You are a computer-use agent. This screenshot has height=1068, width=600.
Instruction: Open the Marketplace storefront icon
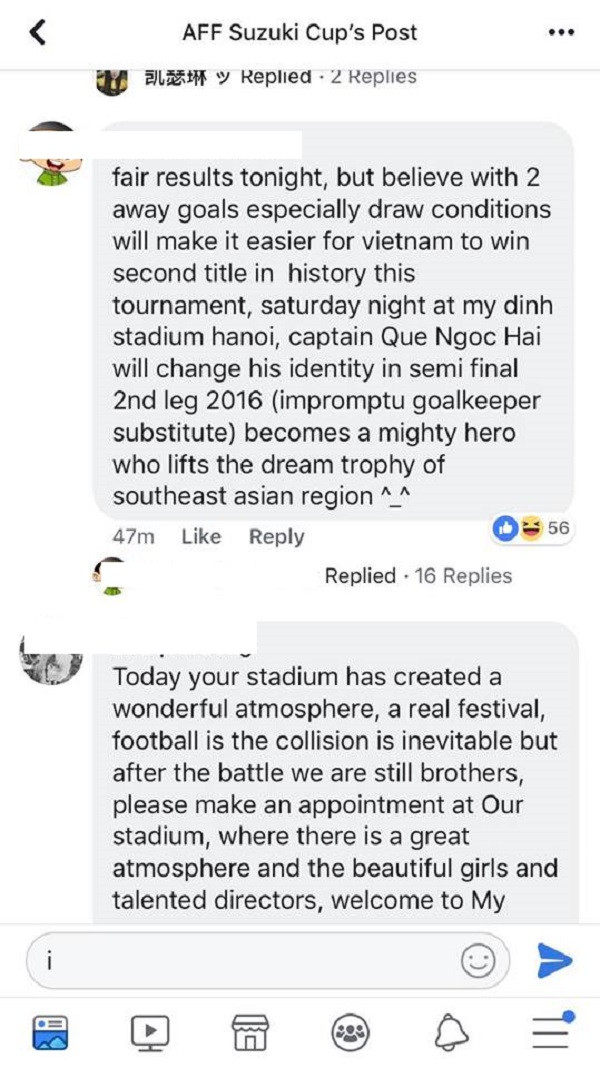250,1029
